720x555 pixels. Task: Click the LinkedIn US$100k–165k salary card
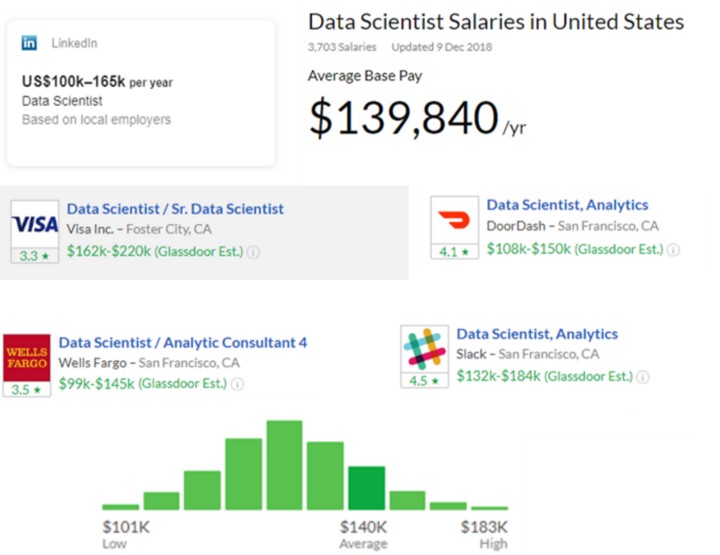(141, 92)
